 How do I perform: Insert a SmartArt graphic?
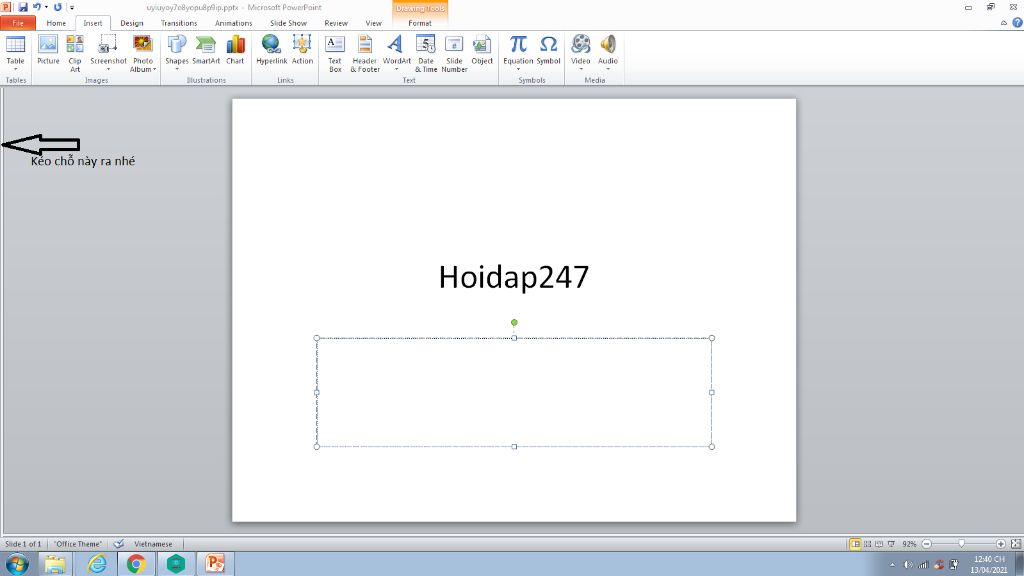[206, 50]
